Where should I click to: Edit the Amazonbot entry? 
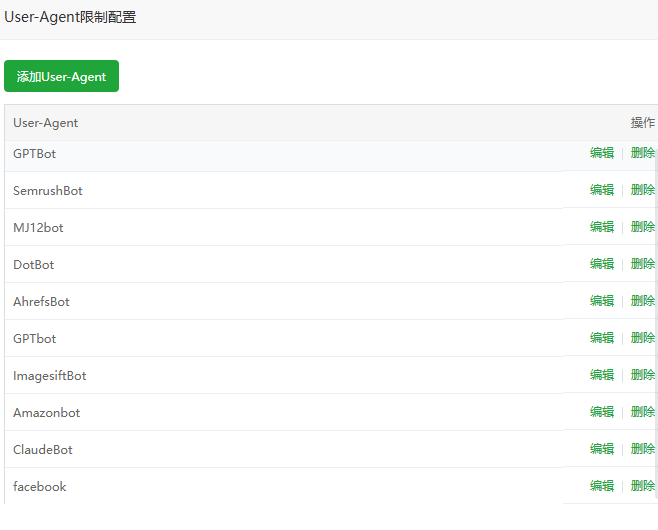(602, 412)
